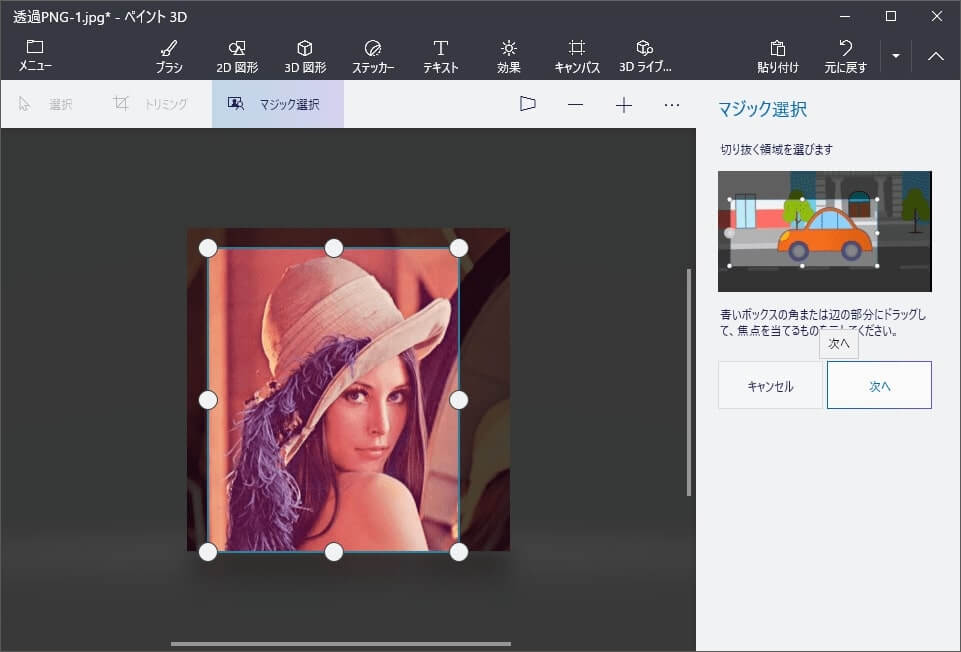Activate the マジック選択 tab
This screenshot has height=652, width=961.
click(x=278, y=104)
